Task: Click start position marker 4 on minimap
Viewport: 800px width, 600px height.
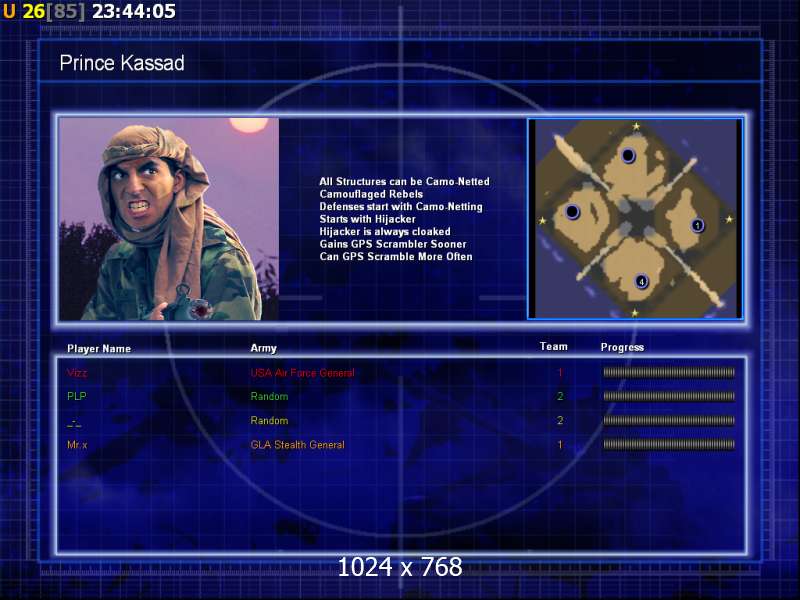Action: click(641, 281)
